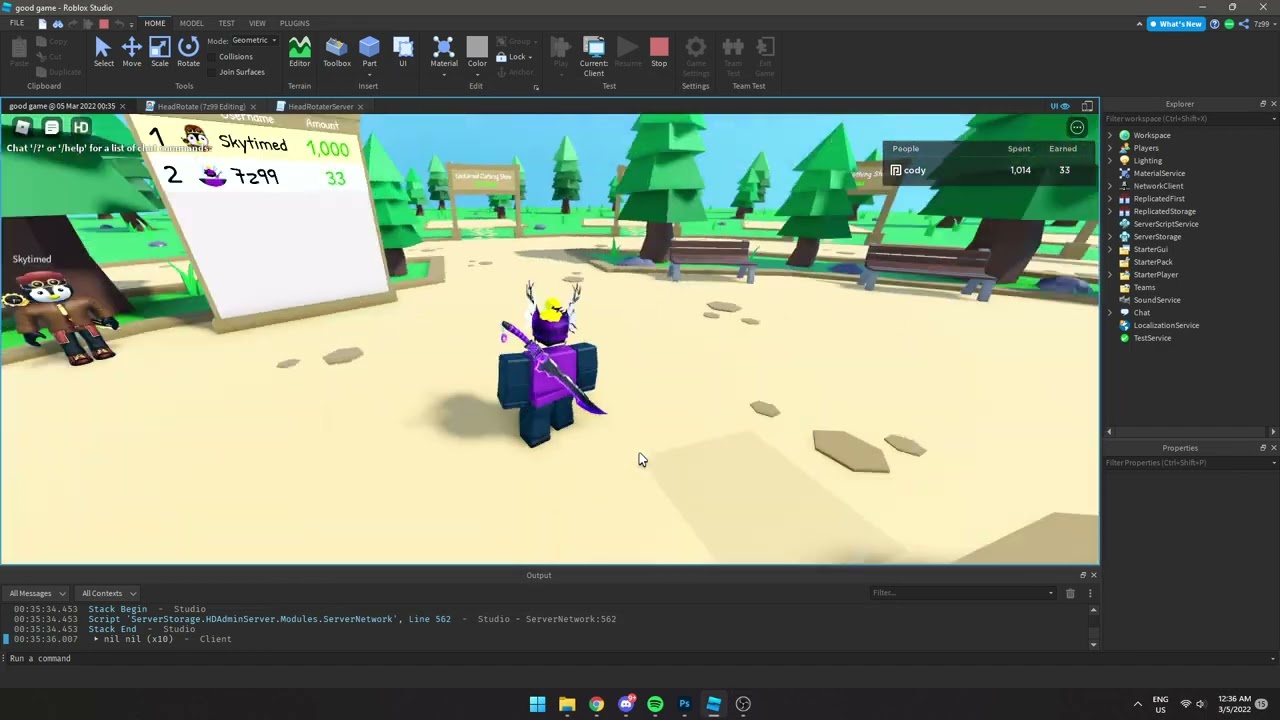Open the Lock dropdown
This screenshot has height=720, width=1280.
click(x=516, y=57)
